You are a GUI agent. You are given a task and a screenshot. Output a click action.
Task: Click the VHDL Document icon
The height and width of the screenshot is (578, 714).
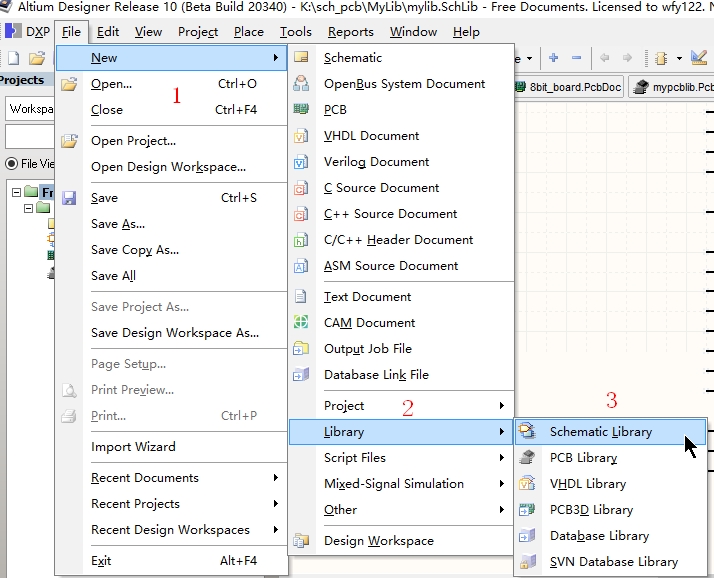click(301, 136)
